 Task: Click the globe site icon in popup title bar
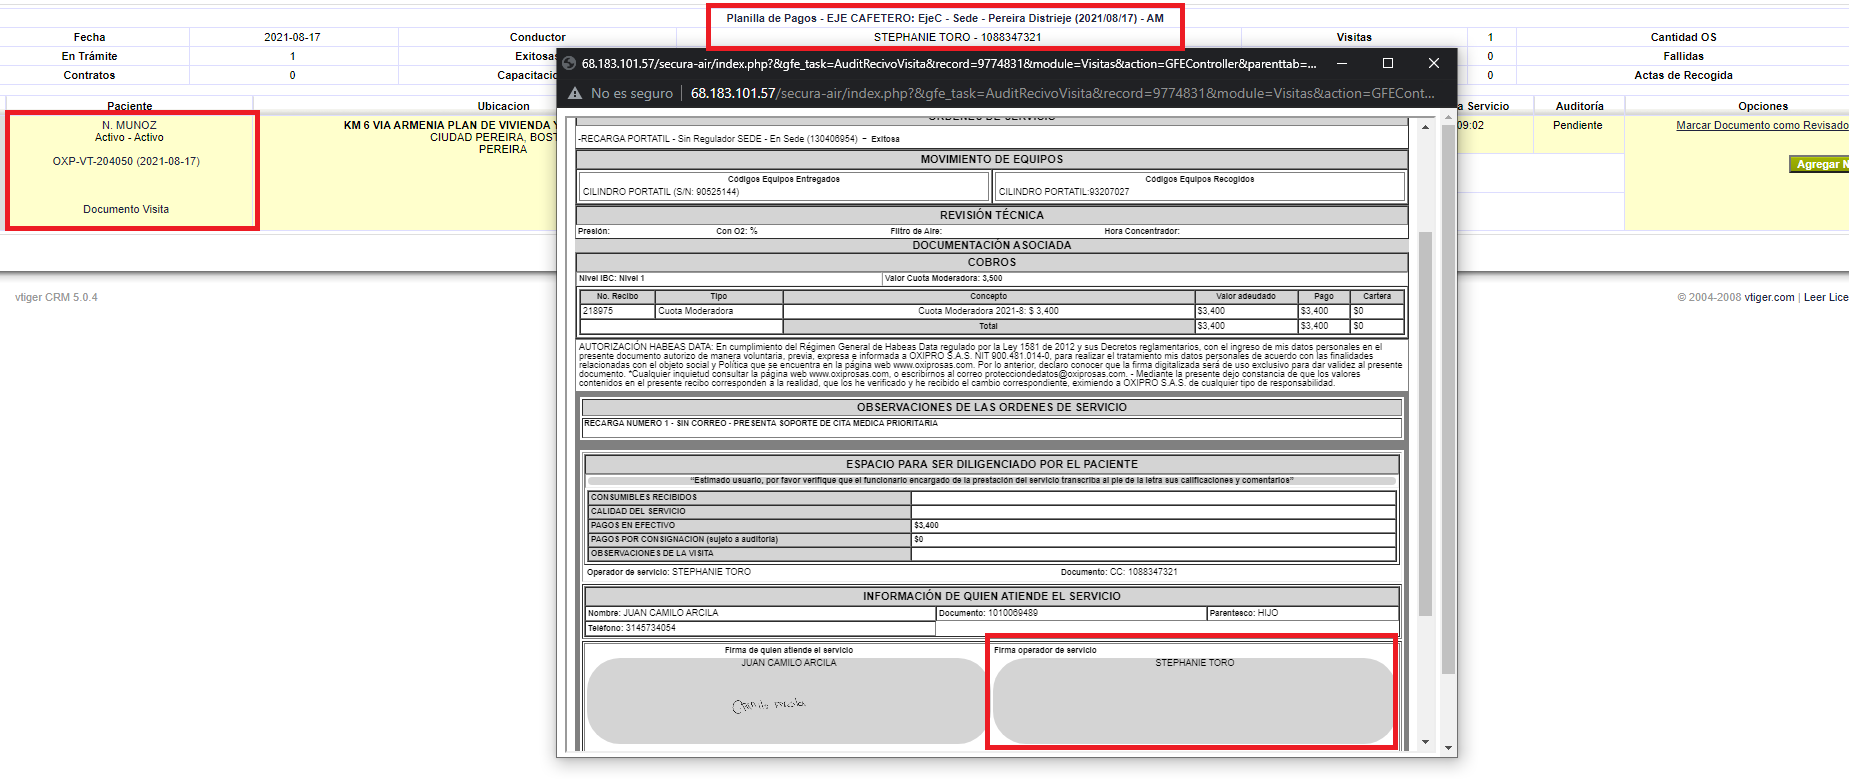tap(569, 63)
